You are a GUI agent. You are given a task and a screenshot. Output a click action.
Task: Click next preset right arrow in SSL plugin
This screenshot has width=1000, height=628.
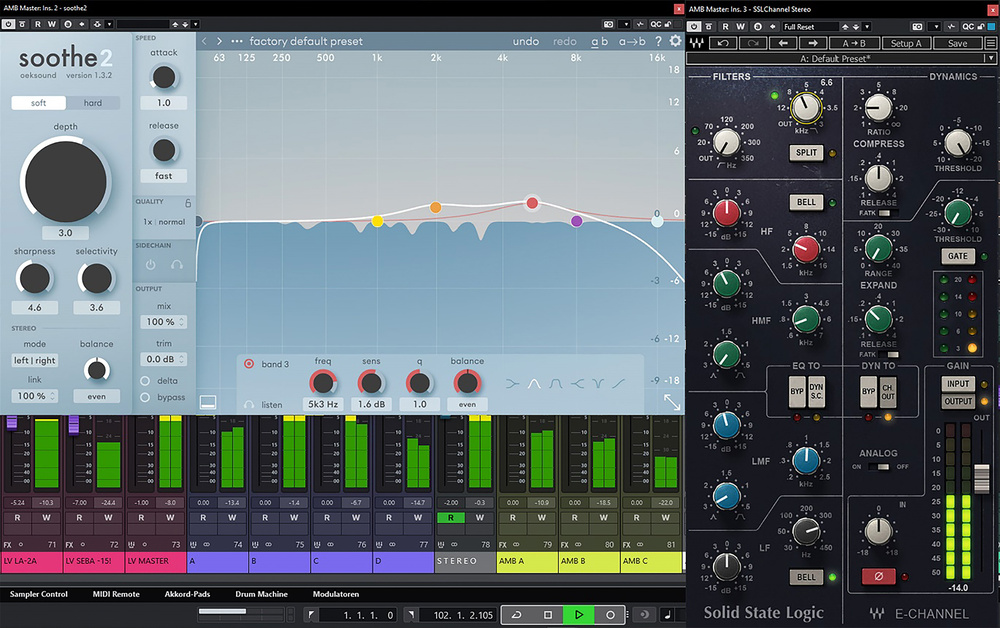coord(812,43)
